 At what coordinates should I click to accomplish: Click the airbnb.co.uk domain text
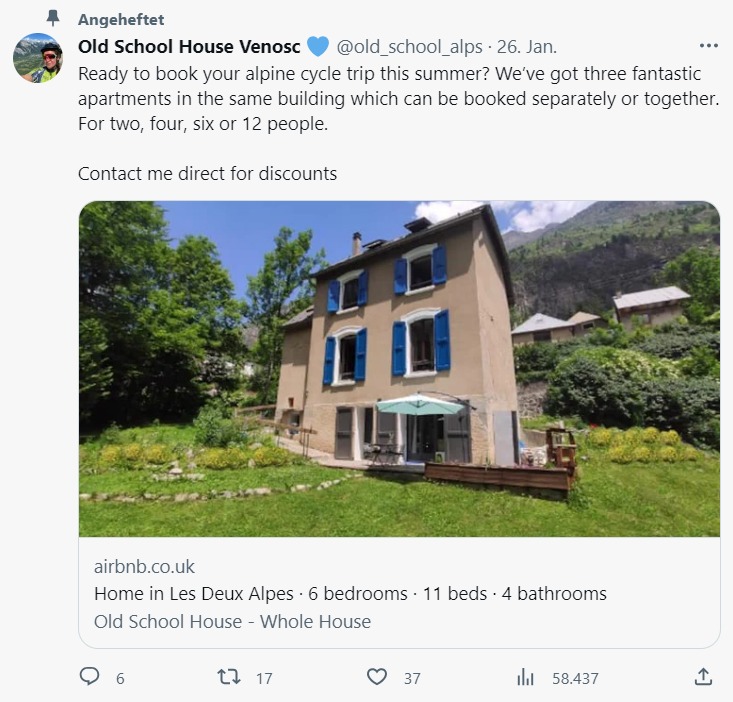click(x=144, y=567)
